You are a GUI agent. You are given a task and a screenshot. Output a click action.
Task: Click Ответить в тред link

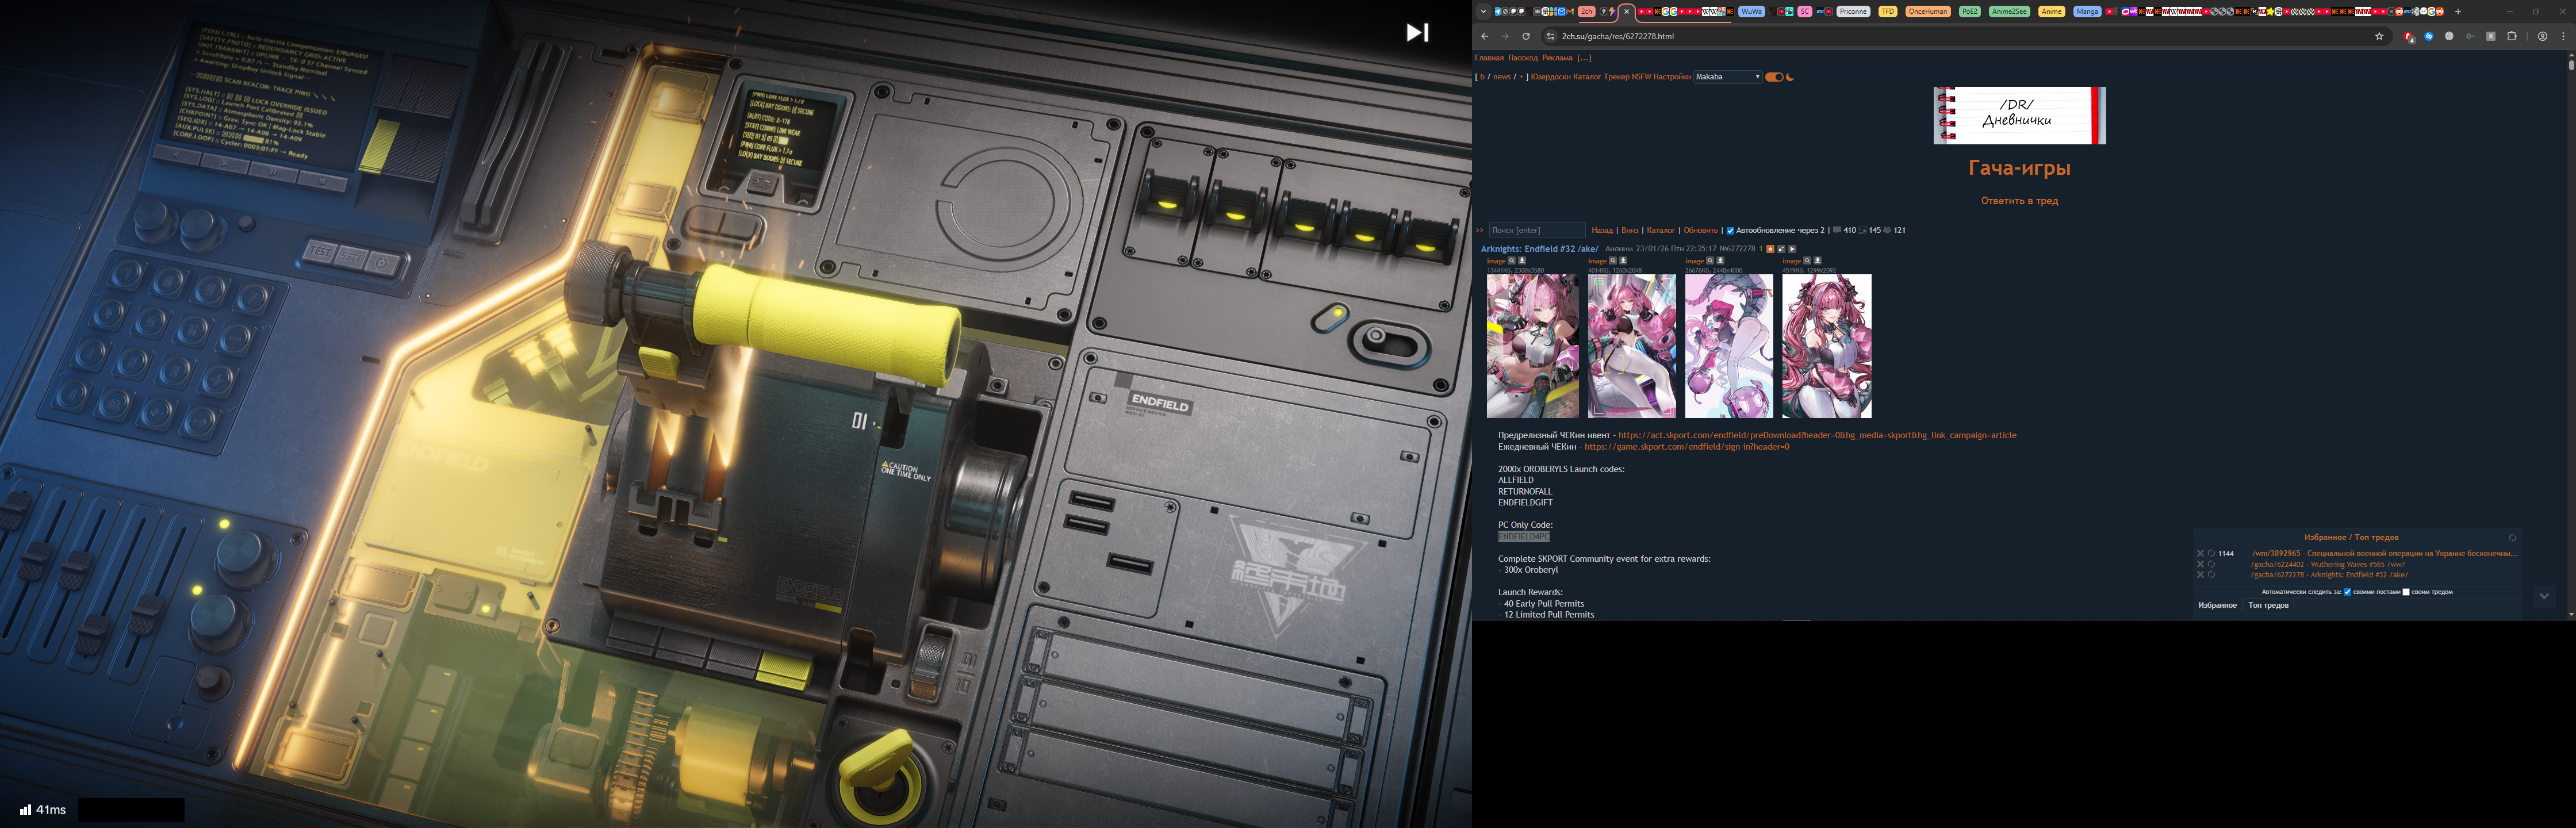pyautogui.click(x=2019, y=201)
